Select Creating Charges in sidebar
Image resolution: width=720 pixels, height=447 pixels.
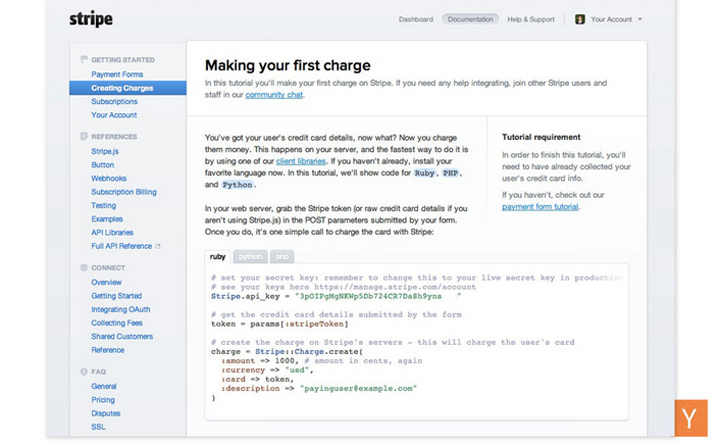pyautogui.click(x=128, y=88)
